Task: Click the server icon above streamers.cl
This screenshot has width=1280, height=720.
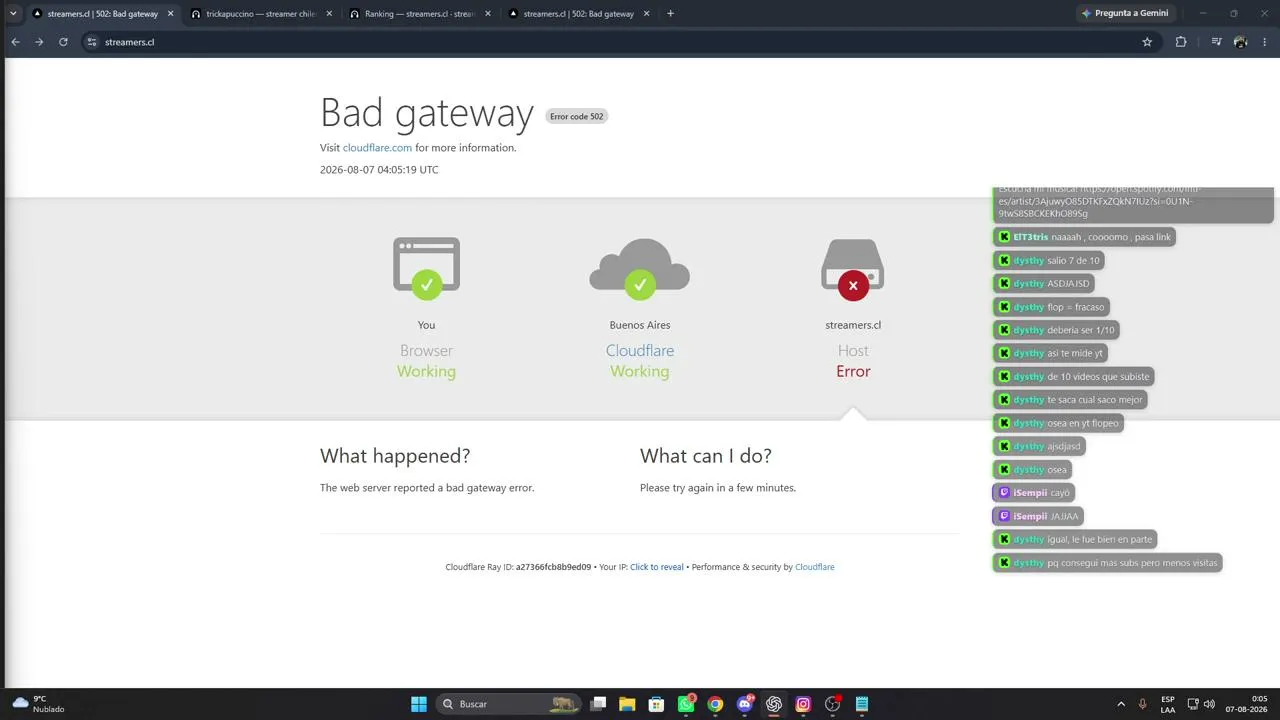Action: (x=853, y=267)
